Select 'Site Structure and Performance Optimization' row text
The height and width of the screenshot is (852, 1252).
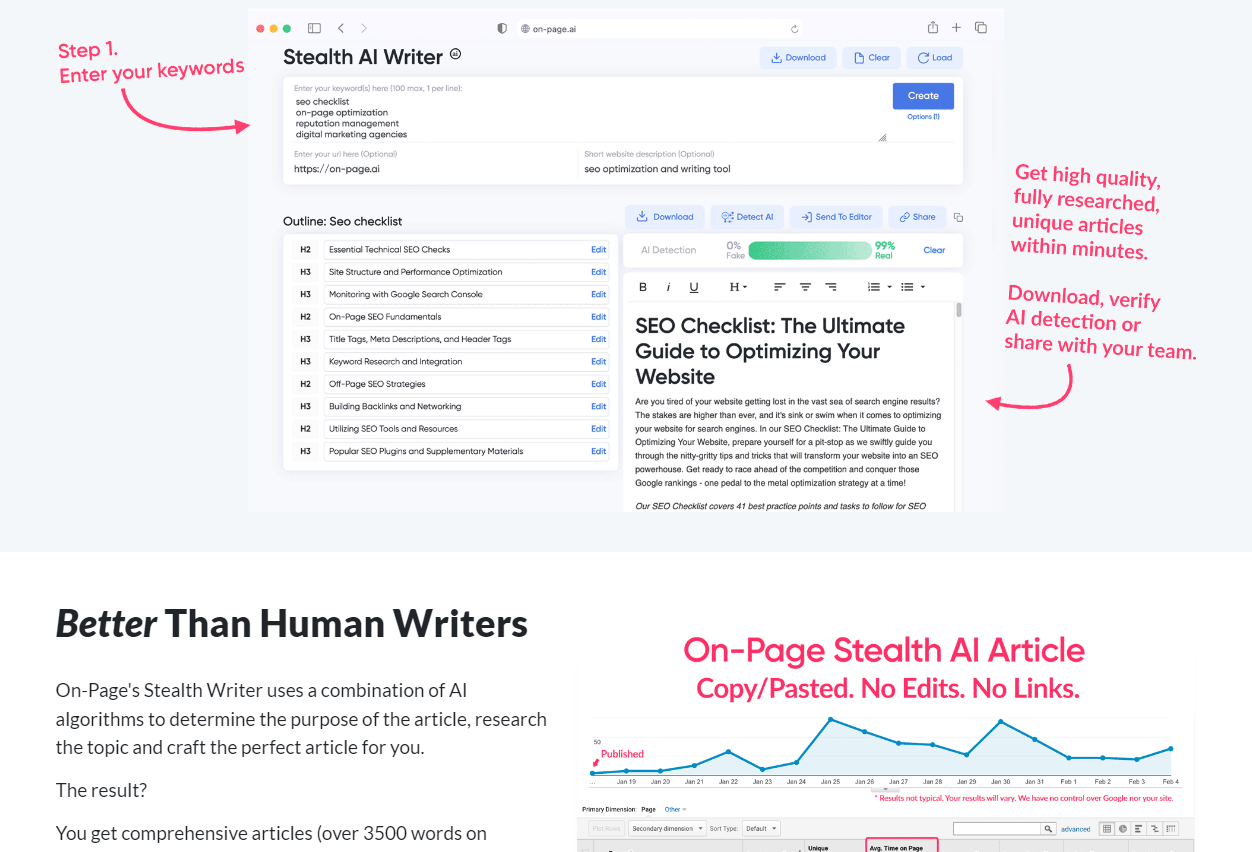415,272
